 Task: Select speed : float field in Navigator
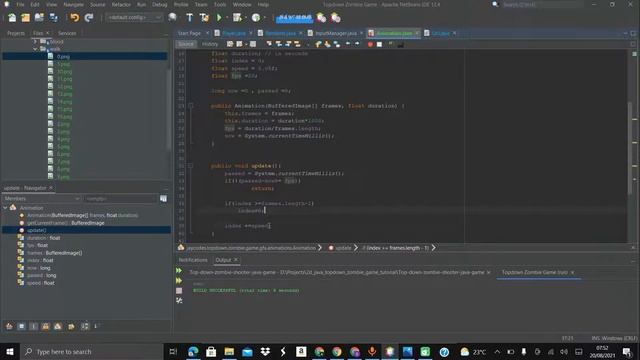click(x=40, y=283)
